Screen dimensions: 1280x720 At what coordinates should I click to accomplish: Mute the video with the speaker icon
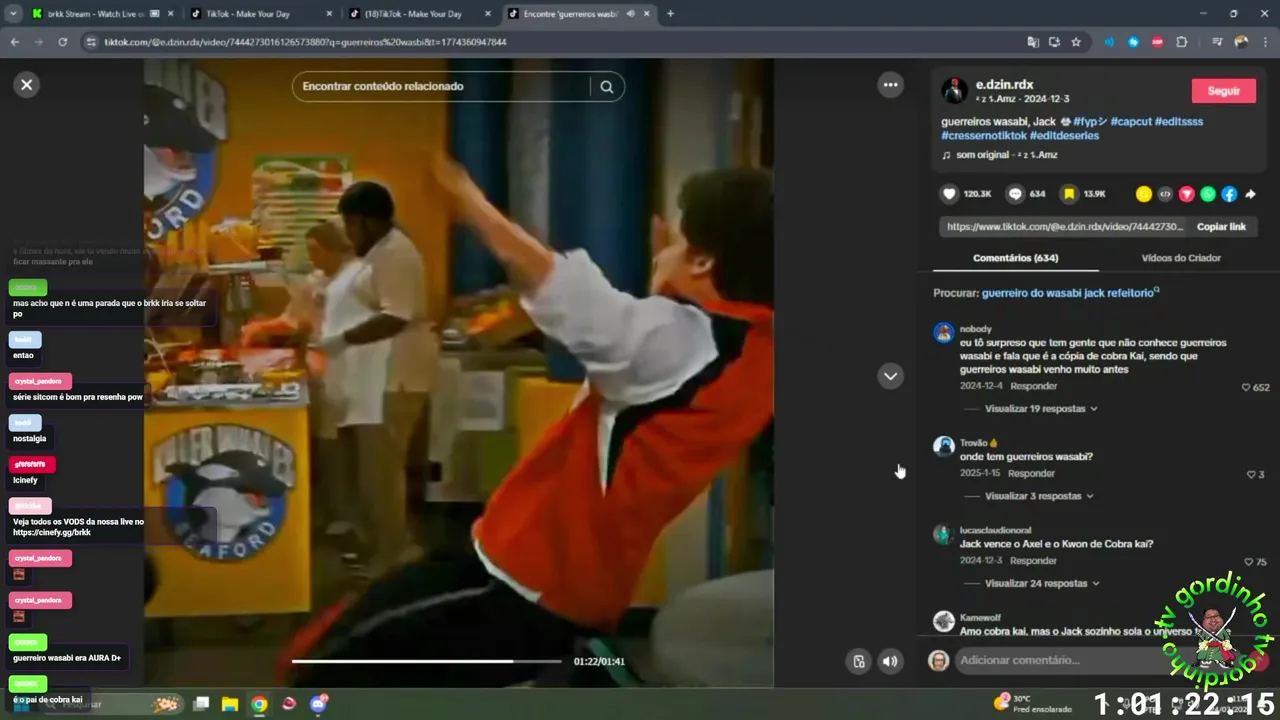click(889, 661)
